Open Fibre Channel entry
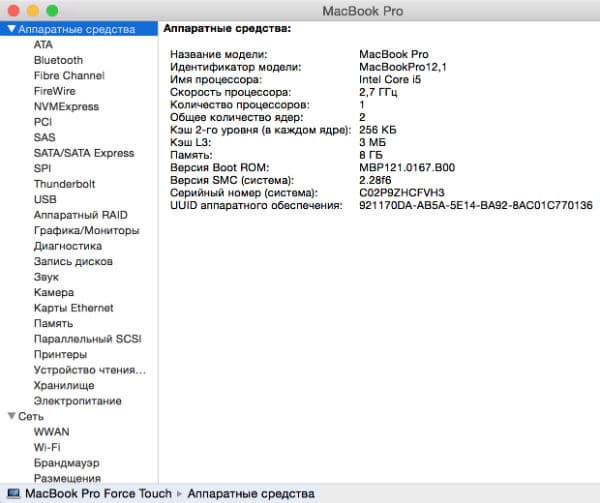600x503 pixels. [x=69, y=76]
